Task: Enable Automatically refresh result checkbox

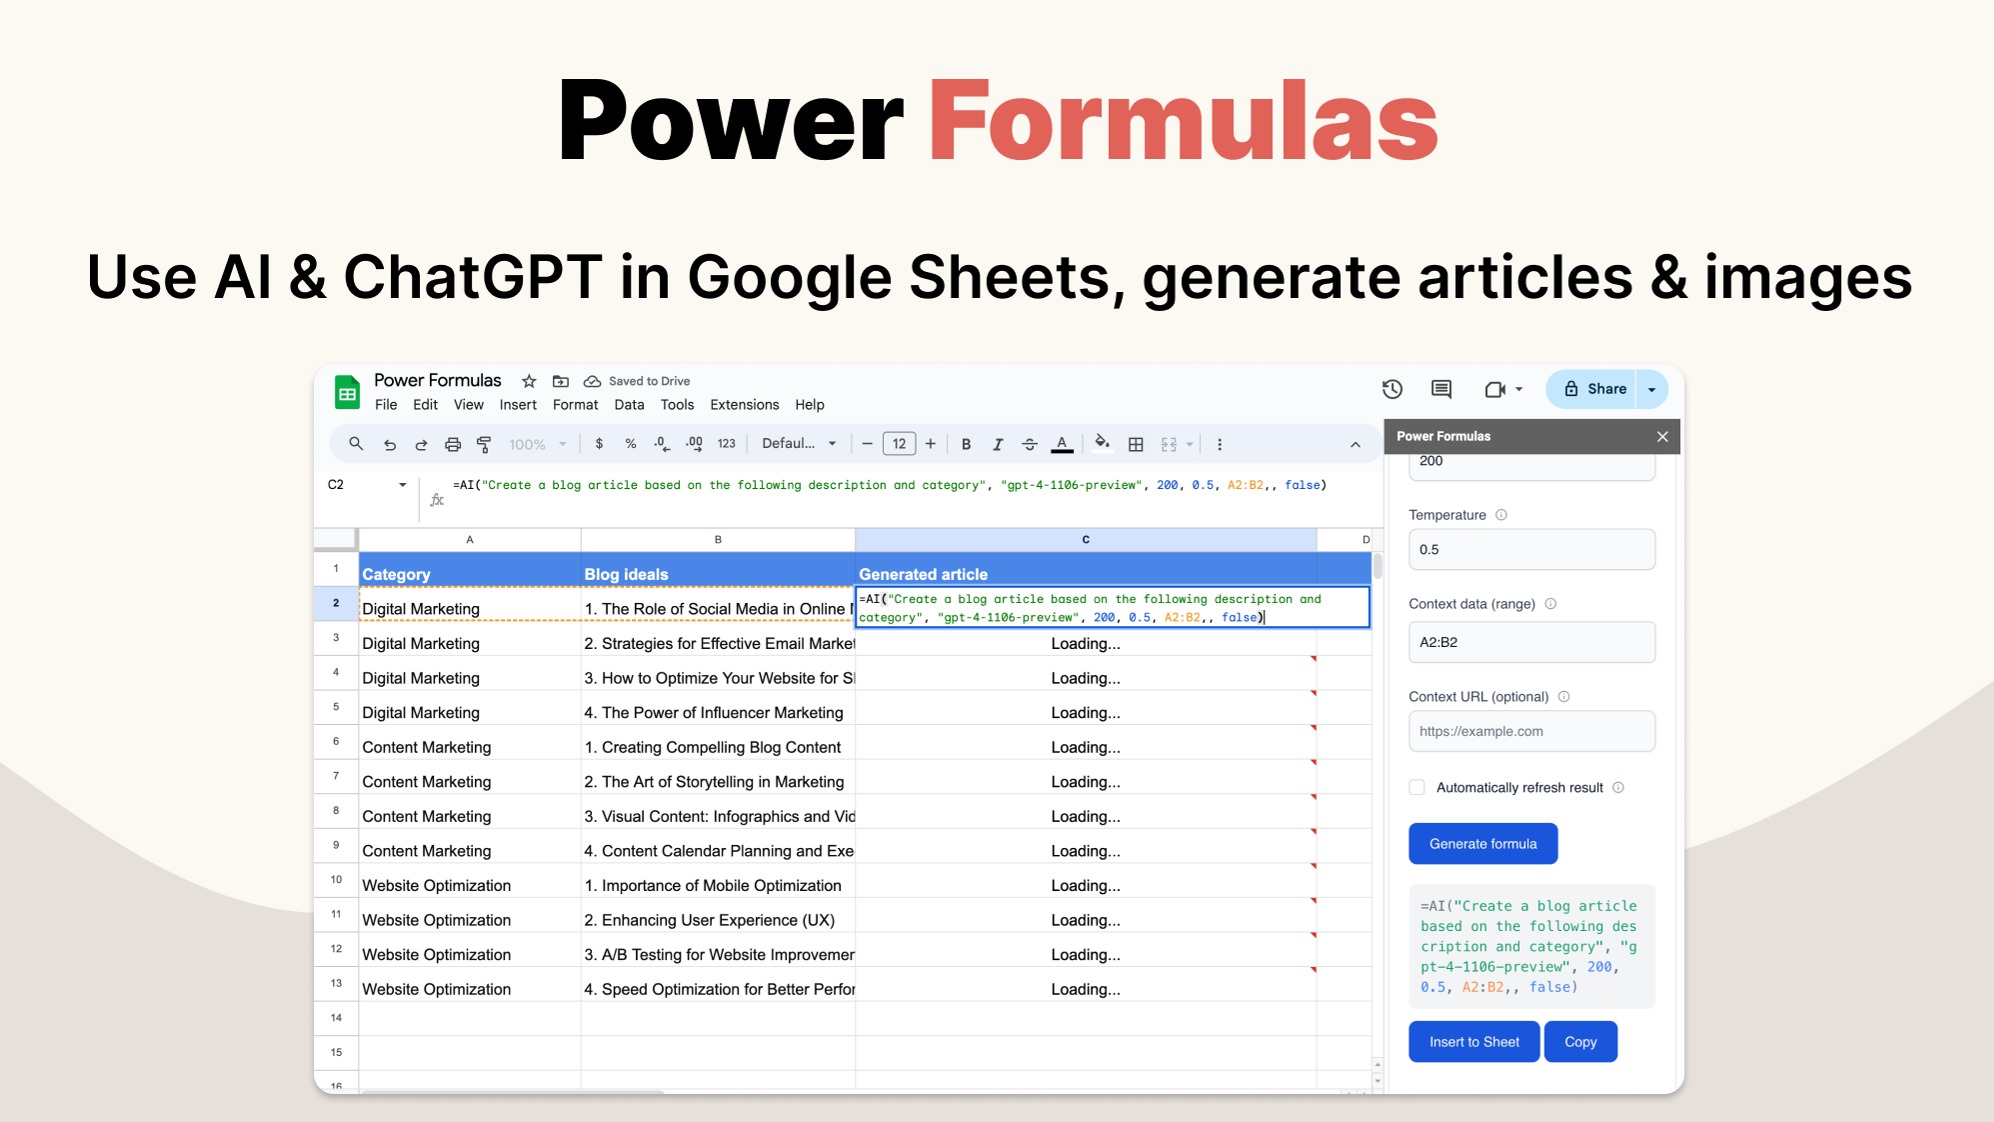Action: pos(1417,787)
